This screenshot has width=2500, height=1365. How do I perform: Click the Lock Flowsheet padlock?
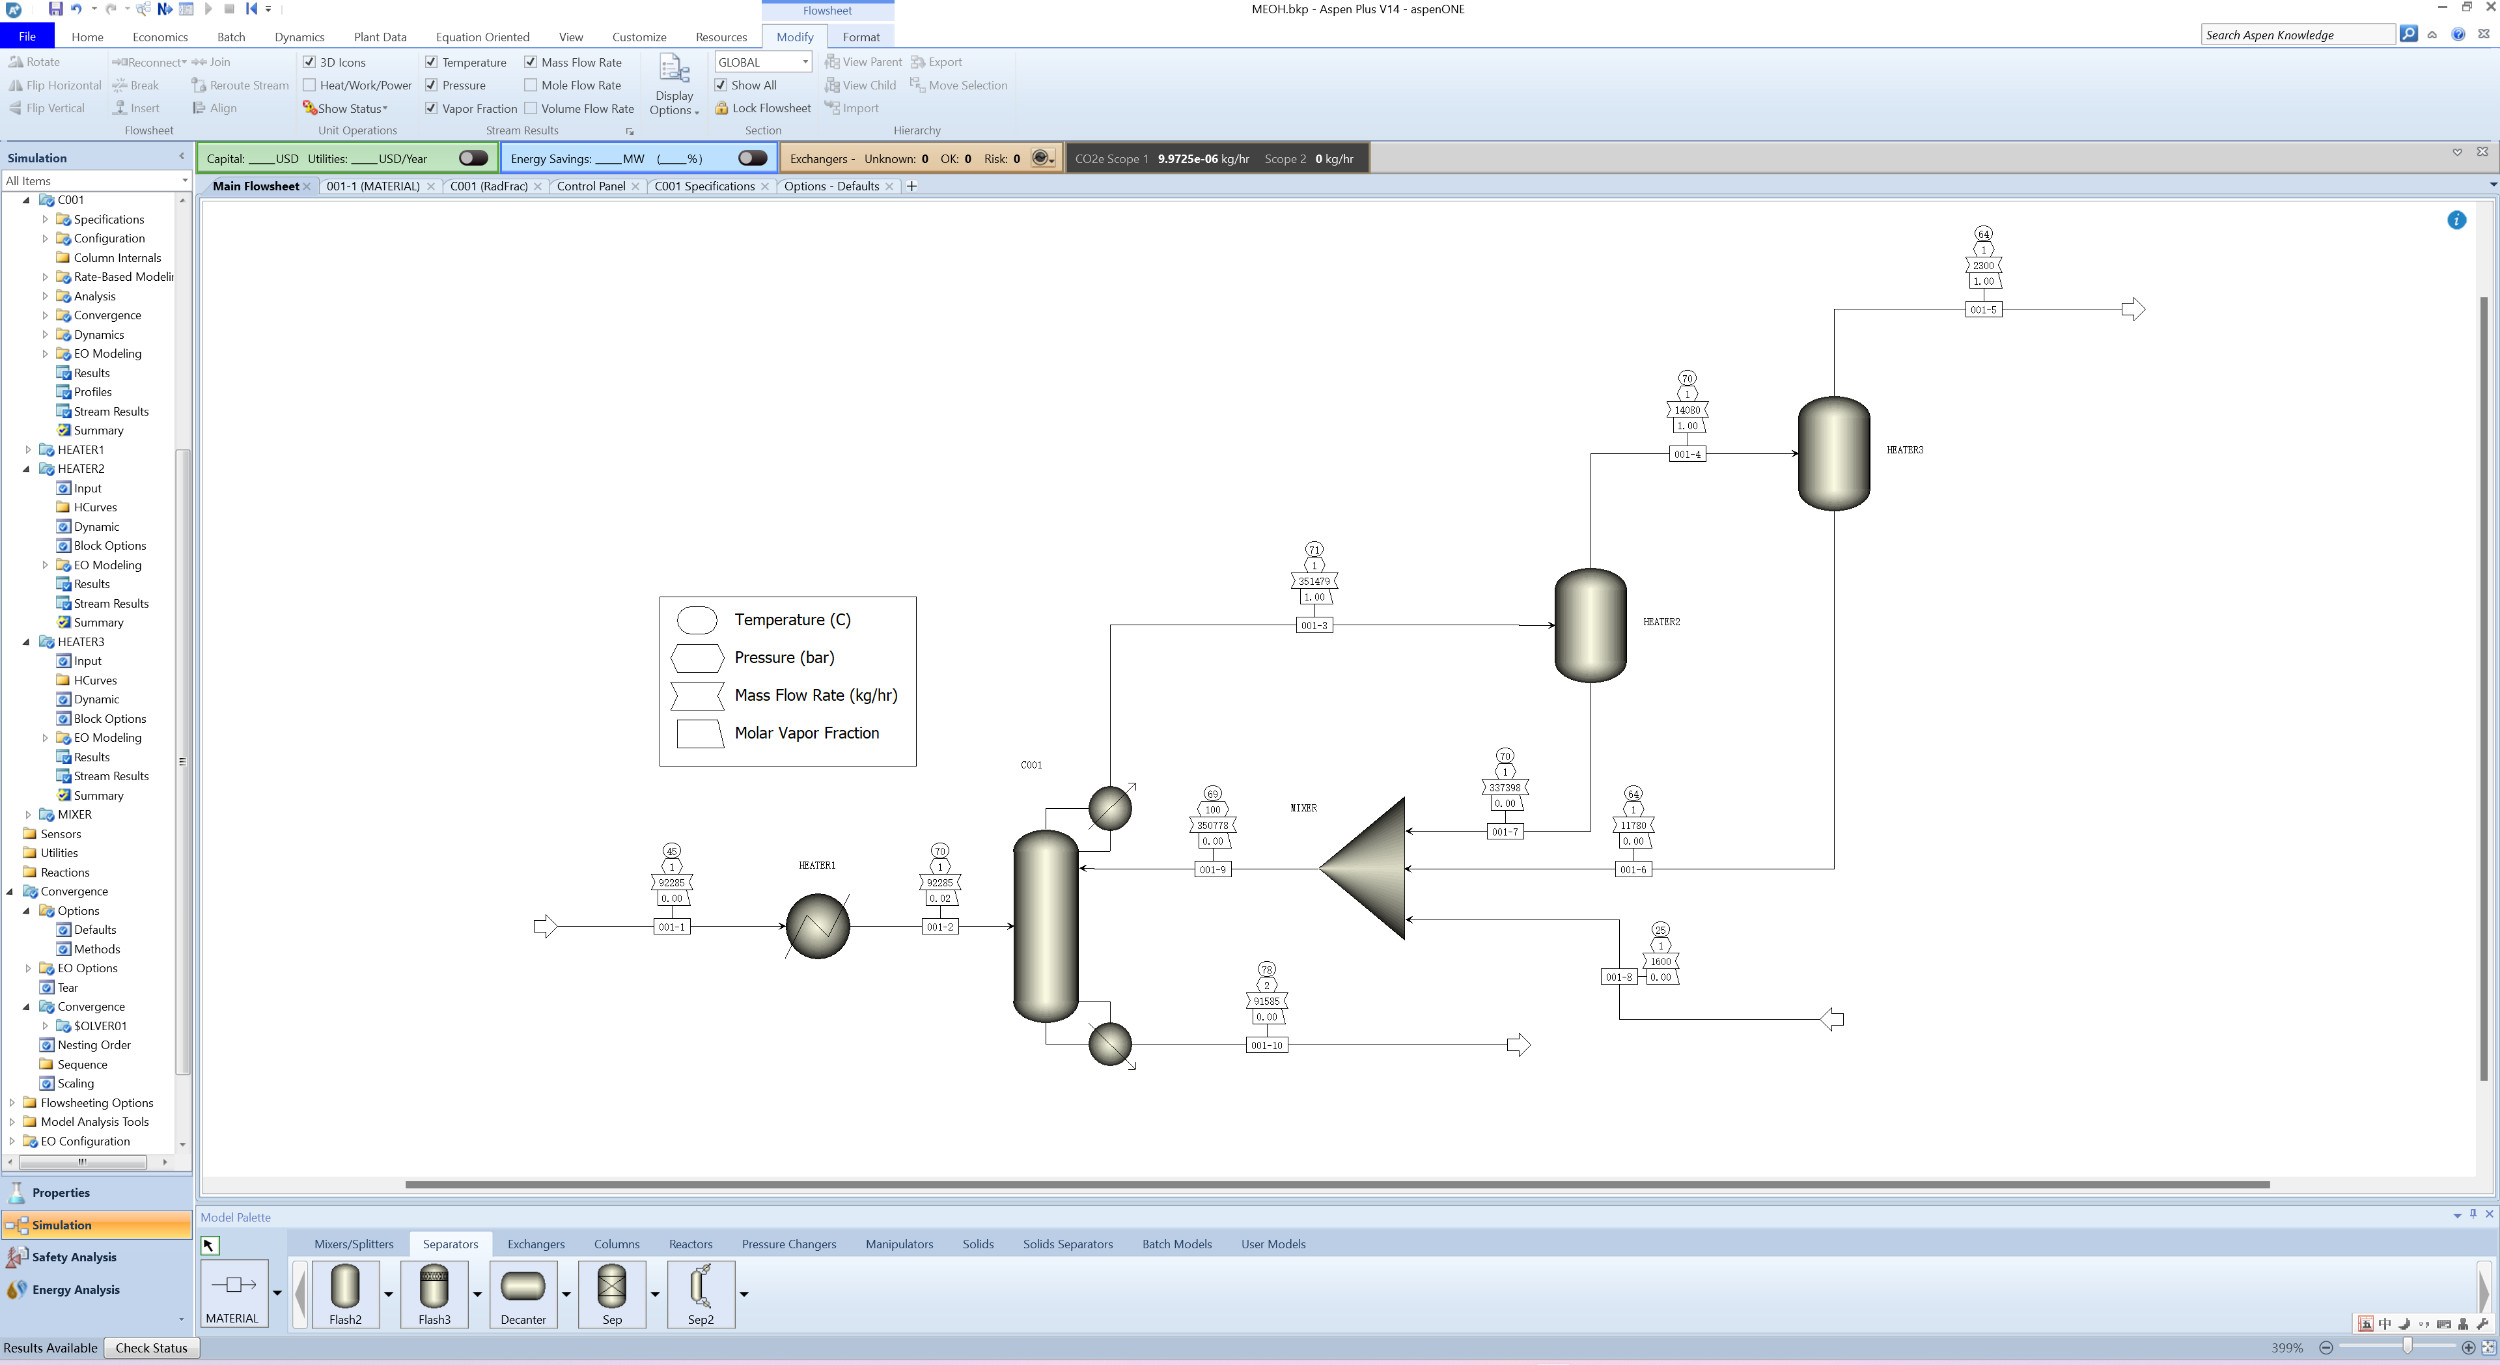pos(721,108)
